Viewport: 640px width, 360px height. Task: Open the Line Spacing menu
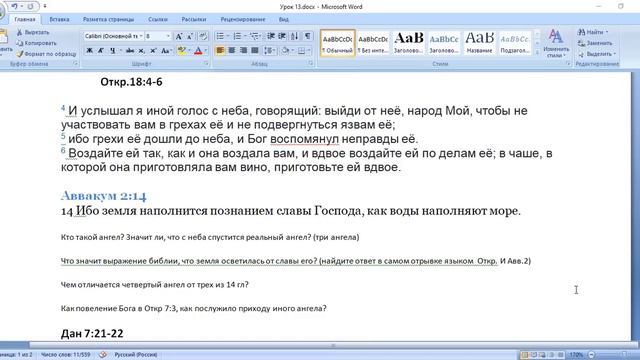point(269,51)
